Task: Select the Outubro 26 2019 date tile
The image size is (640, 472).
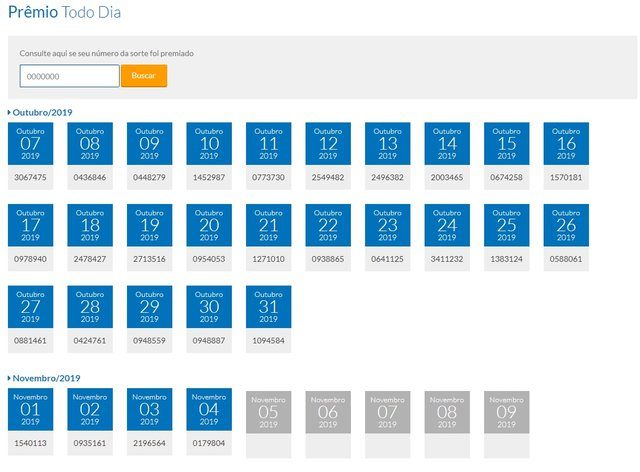Action: tap(566, 226)
